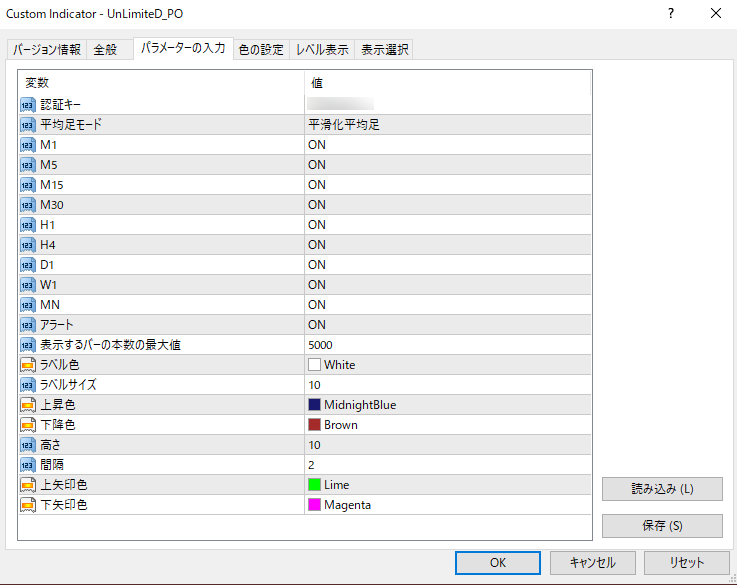Open the MN ON value dropdown
The width and height of the screenshot is (737, 585).
click(x=447, y=304)
